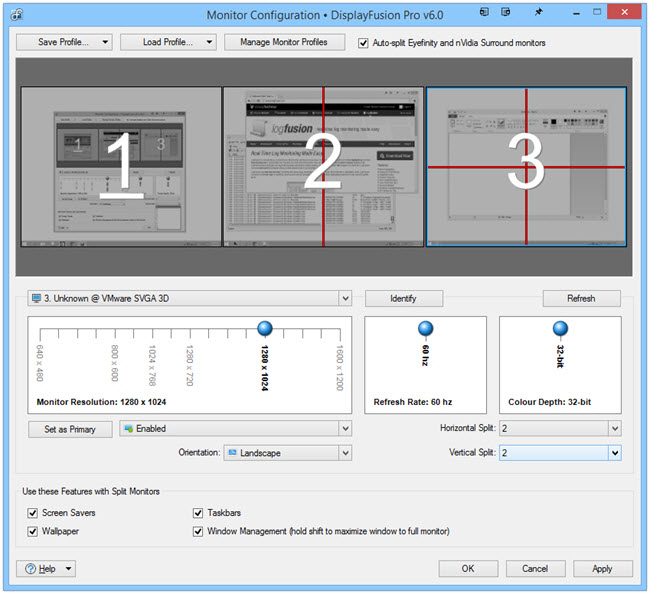Click the monitor icon in the monitor selector
This screenshot has width=650, height=594.
click(x=36, y=298)
